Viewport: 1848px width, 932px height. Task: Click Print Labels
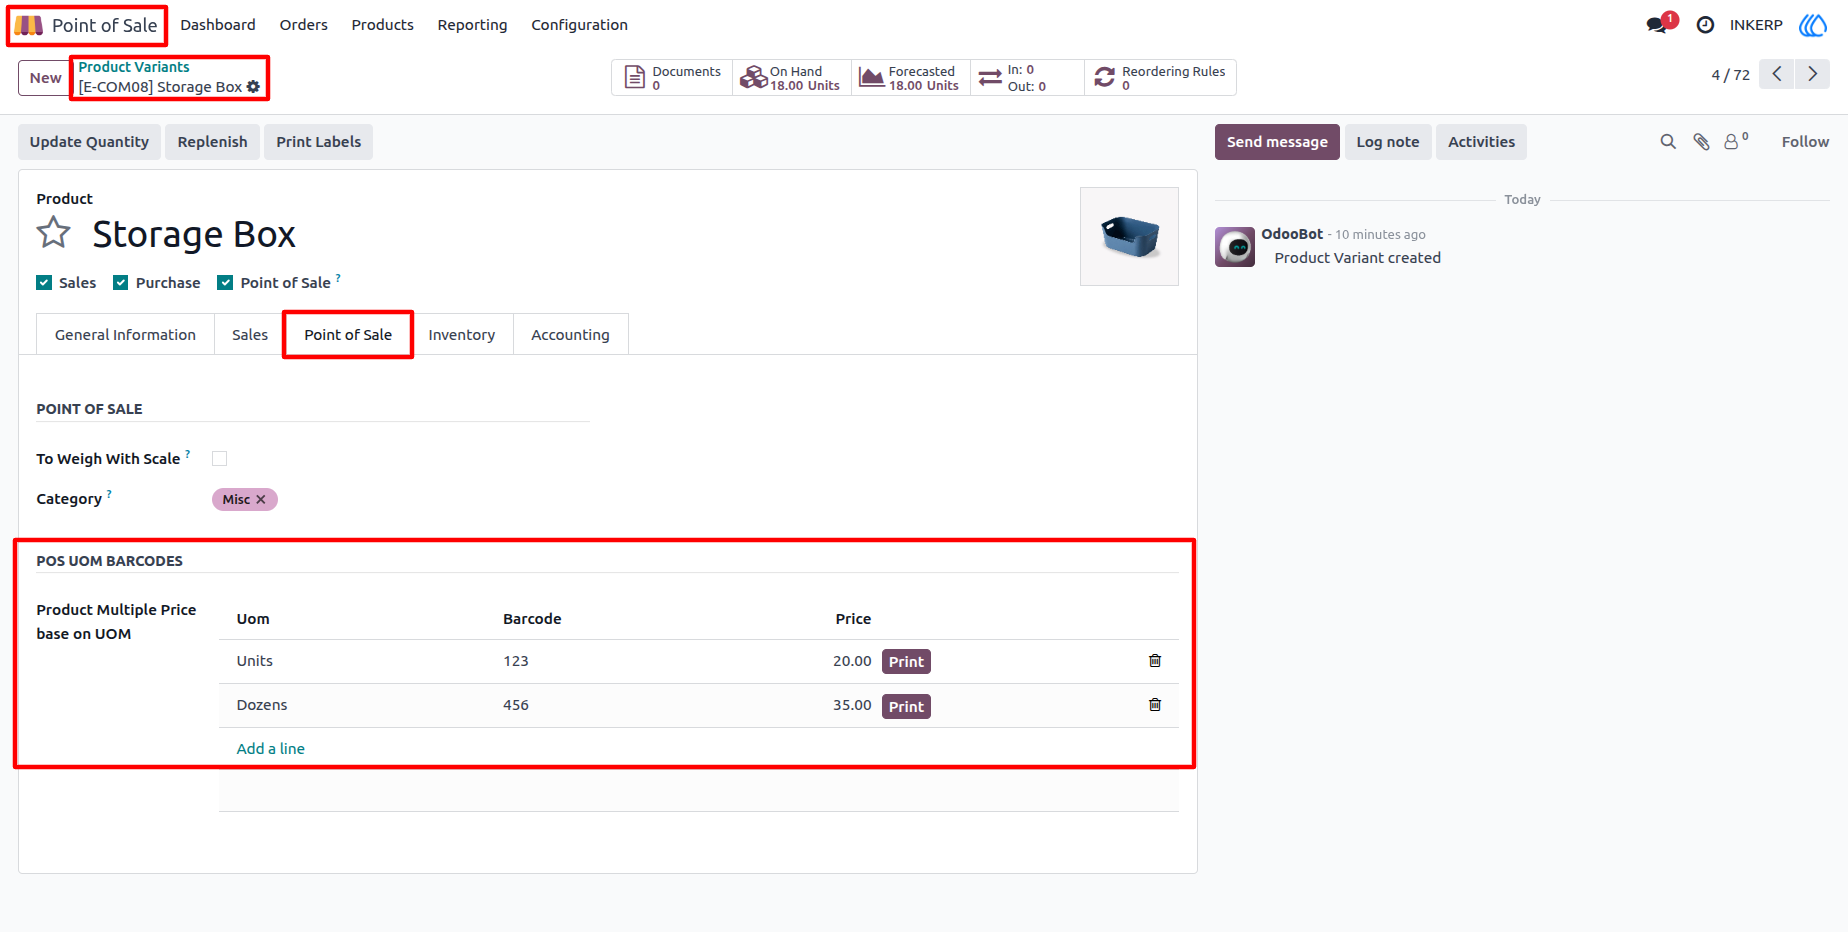319,142
